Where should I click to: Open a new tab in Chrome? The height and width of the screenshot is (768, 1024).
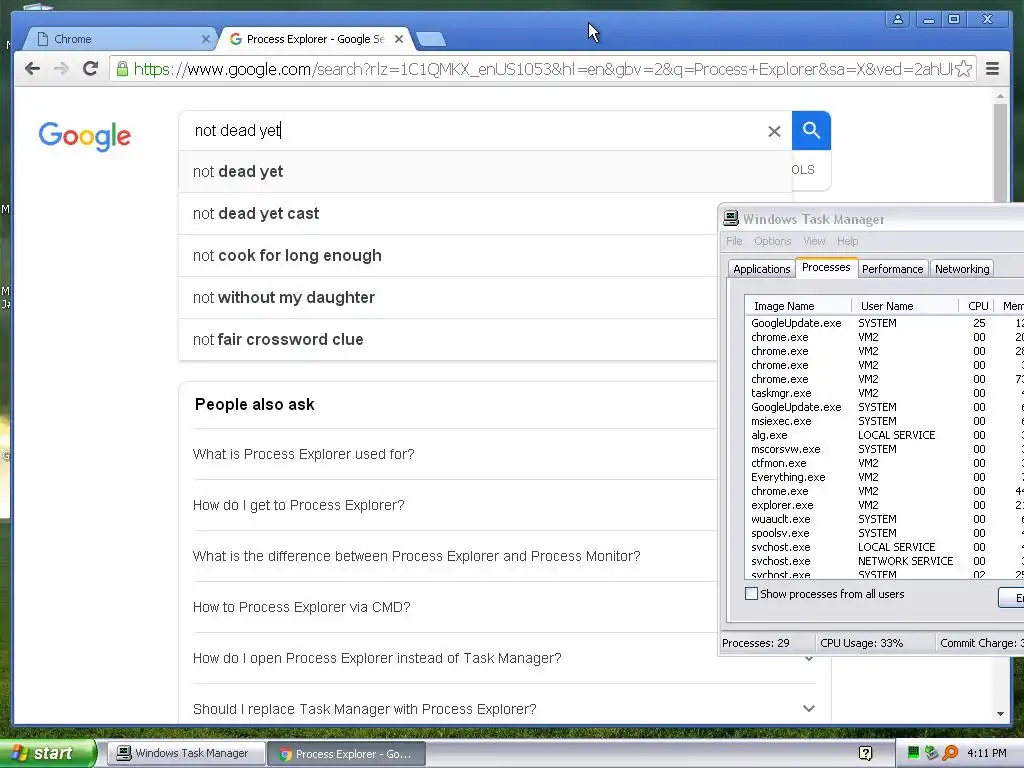point(430,40)
